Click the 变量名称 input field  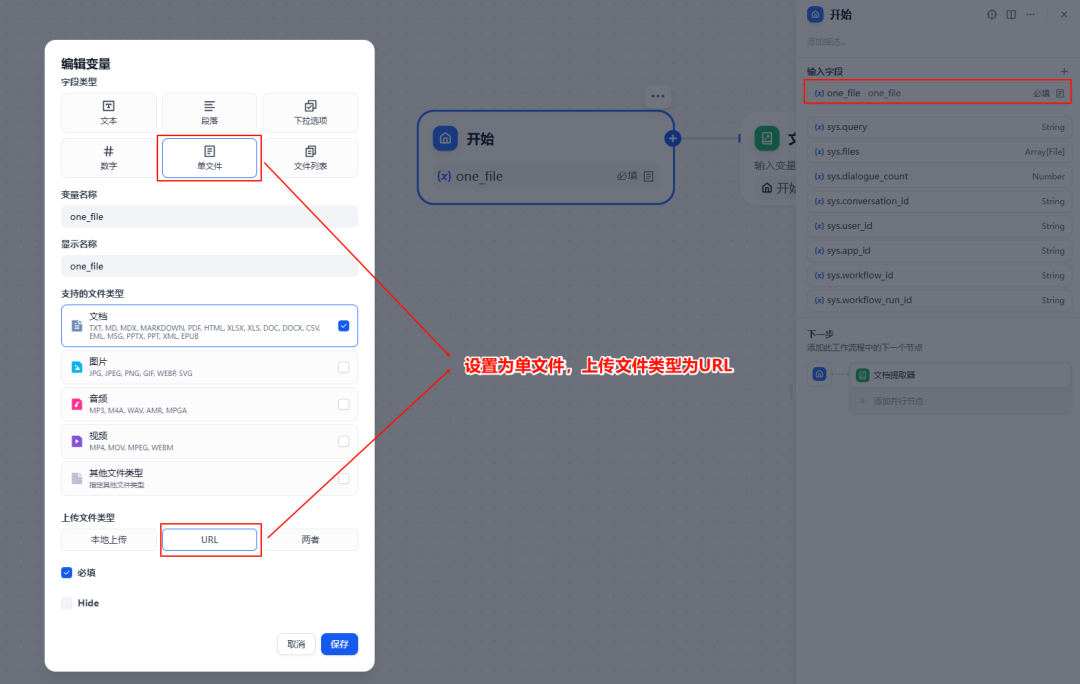(x=209, y=216)
